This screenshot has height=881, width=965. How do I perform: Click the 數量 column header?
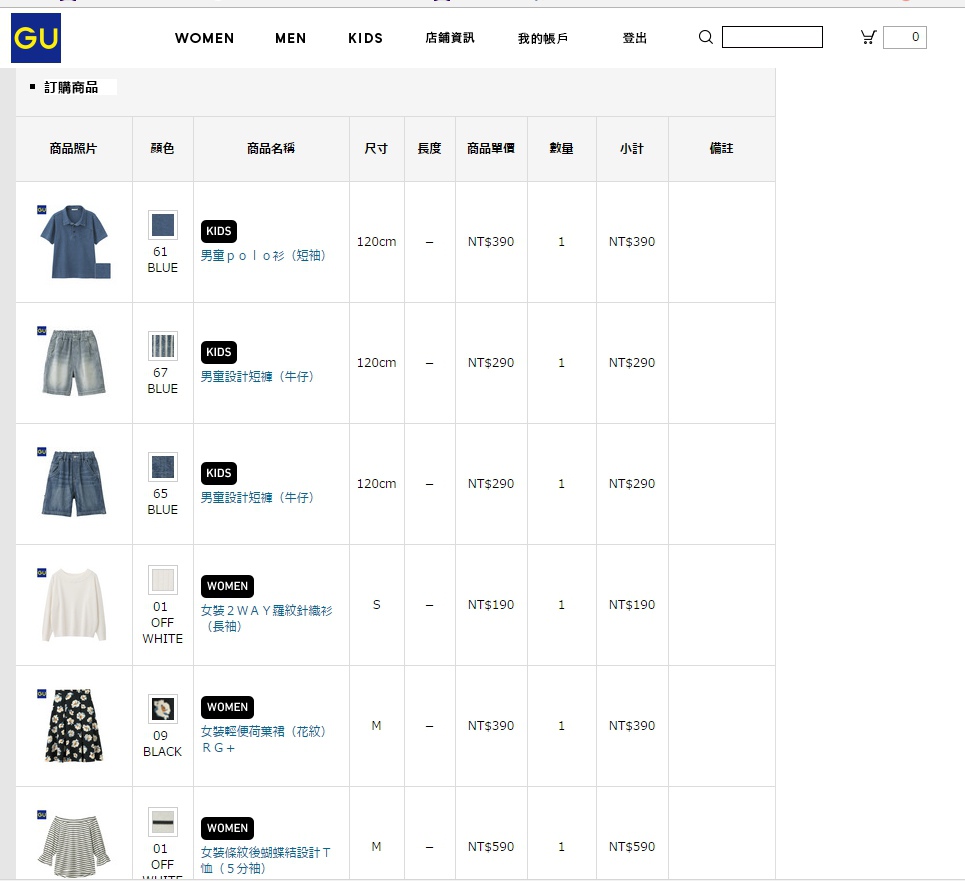click(561, 148)
